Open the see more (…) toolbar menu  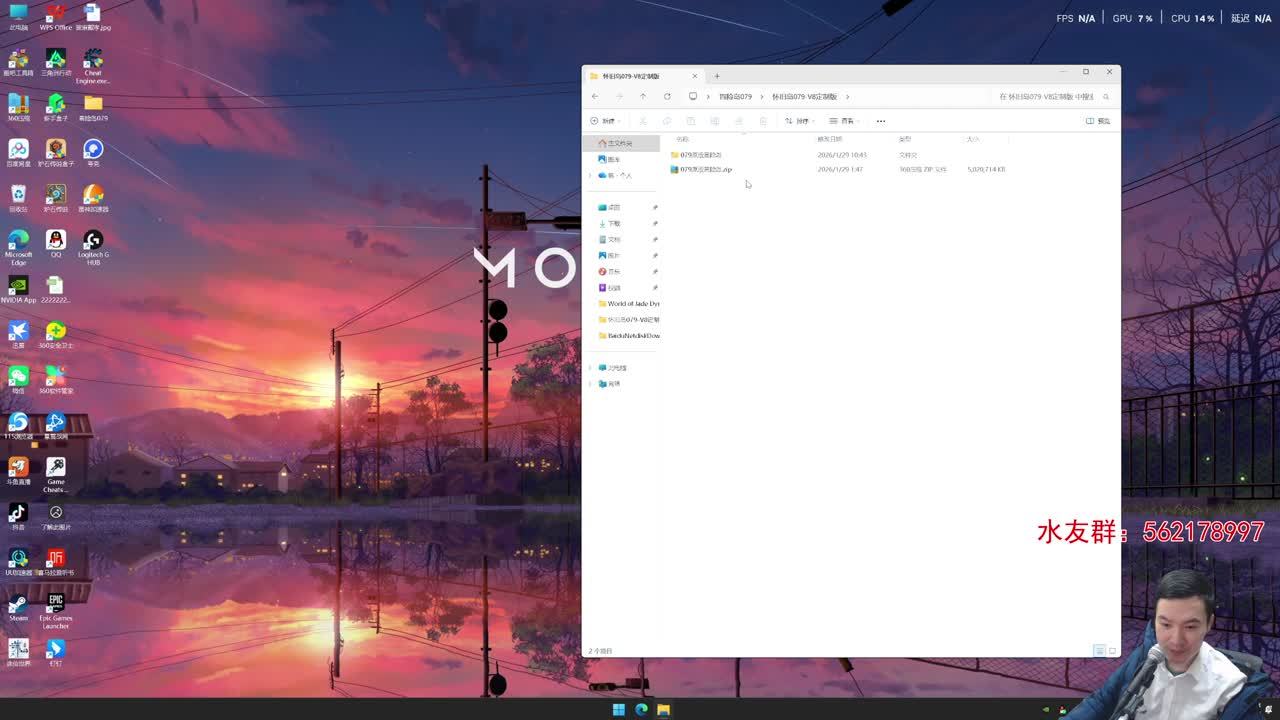[881, 121]
